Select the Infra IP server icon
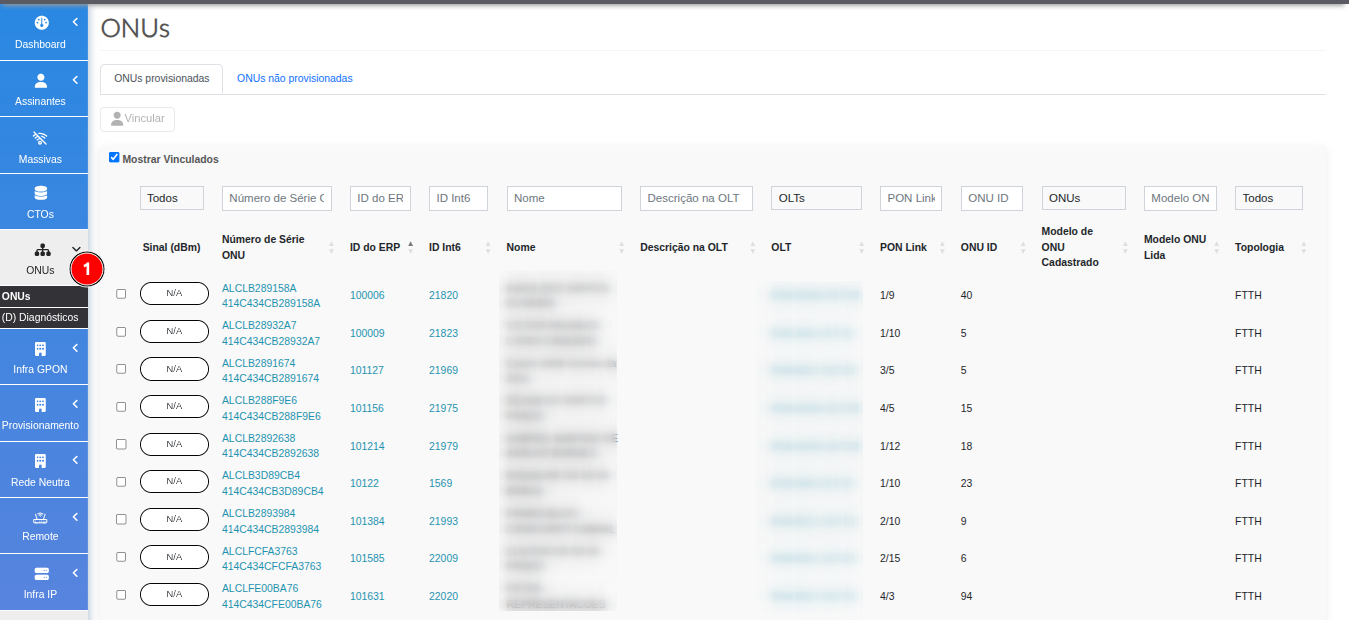This screenshot has height=620, width=1349. tap(41, 574)
